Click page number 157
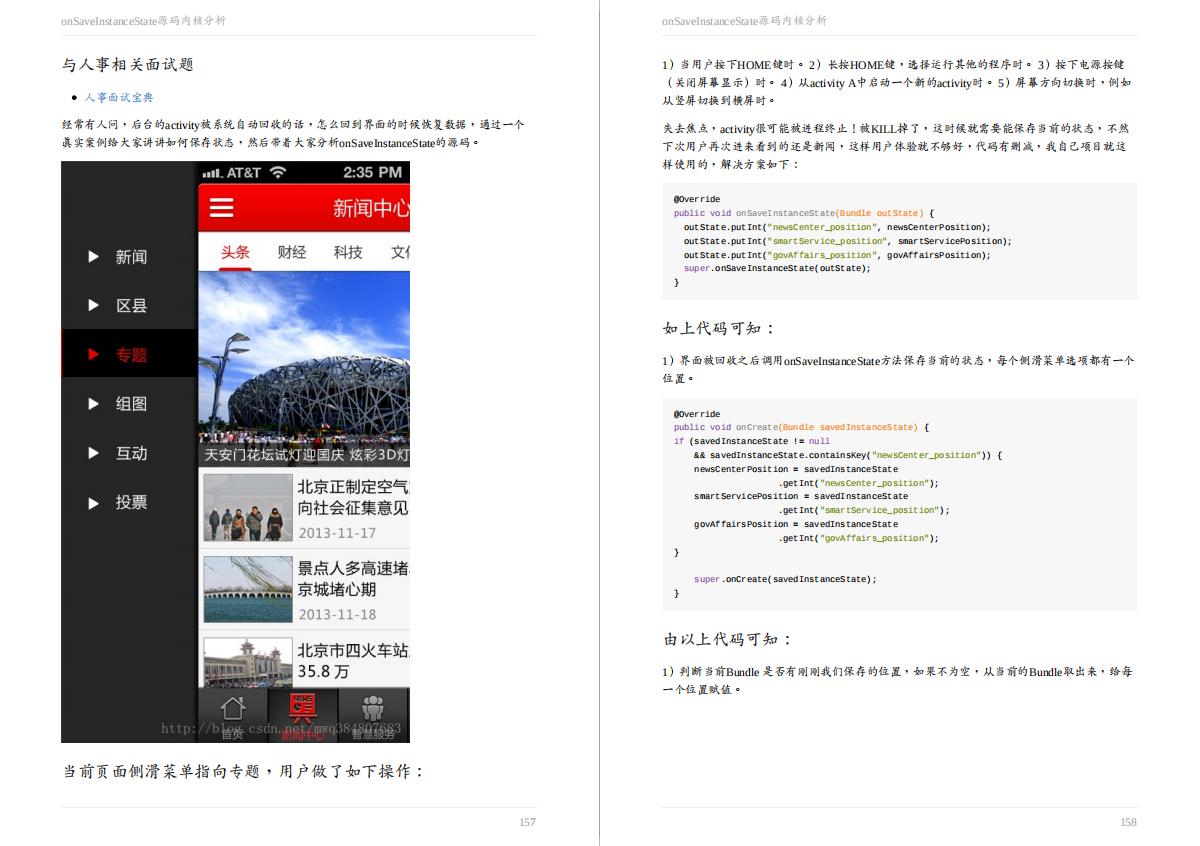This screenshot has height=846, width=1200. pos(527,822)
